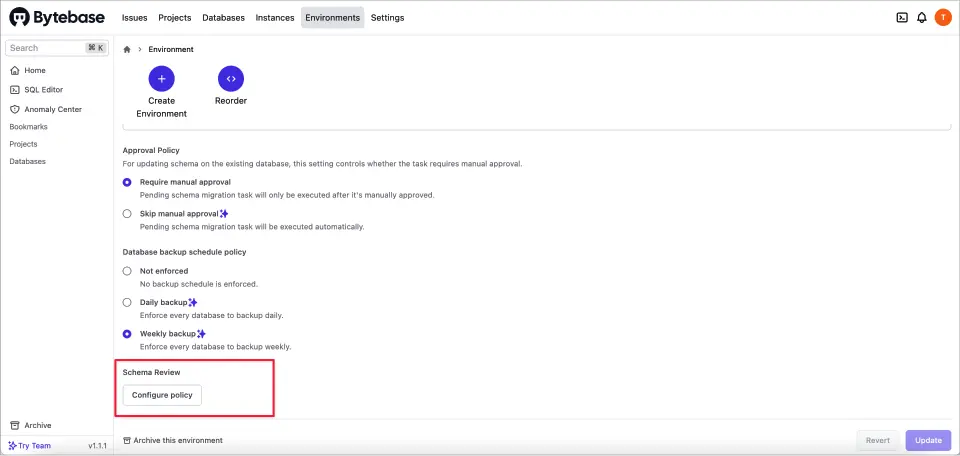
Task: Open Settings in the top navigation
Action: (x=387, y=18)
